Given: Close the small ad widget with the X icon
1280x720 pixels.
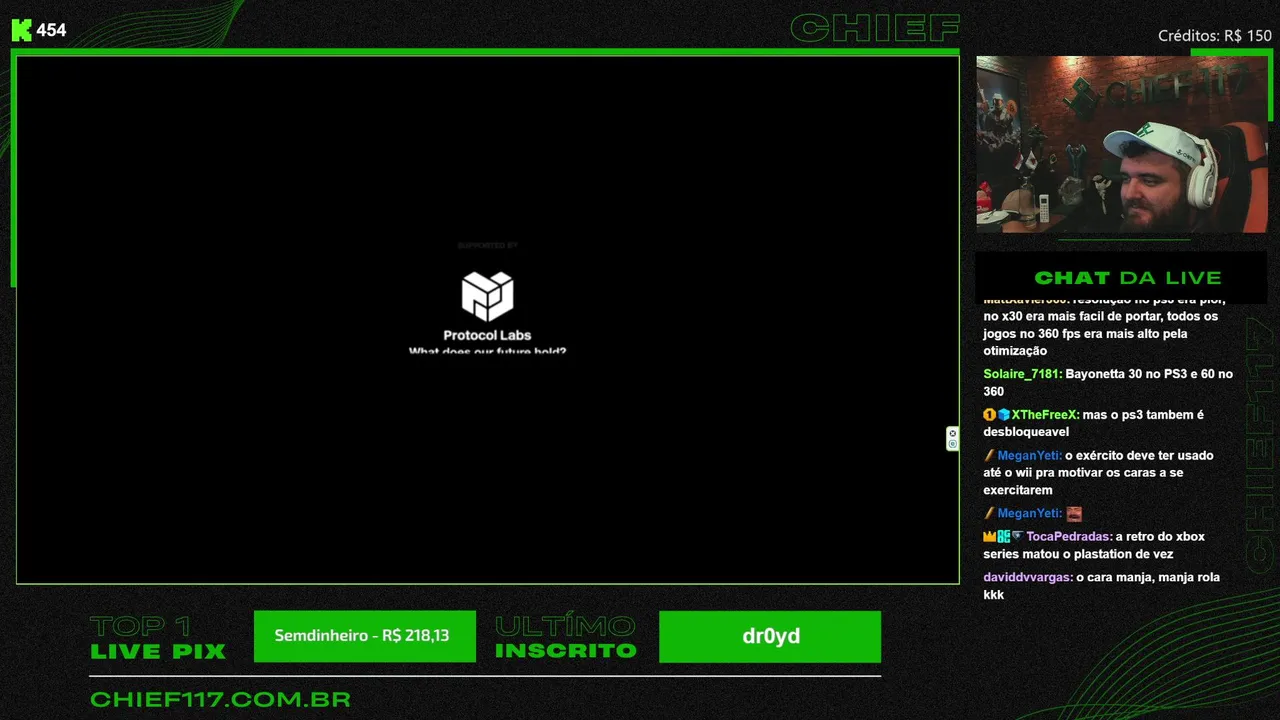Looking at the screenshot, I should (x=952, y=433).
